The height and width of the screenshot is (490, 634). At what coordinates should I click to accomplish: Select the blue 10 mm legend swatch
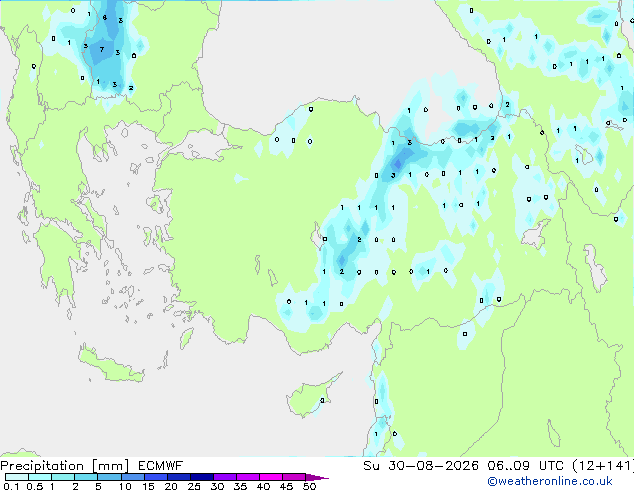(132, 477)
